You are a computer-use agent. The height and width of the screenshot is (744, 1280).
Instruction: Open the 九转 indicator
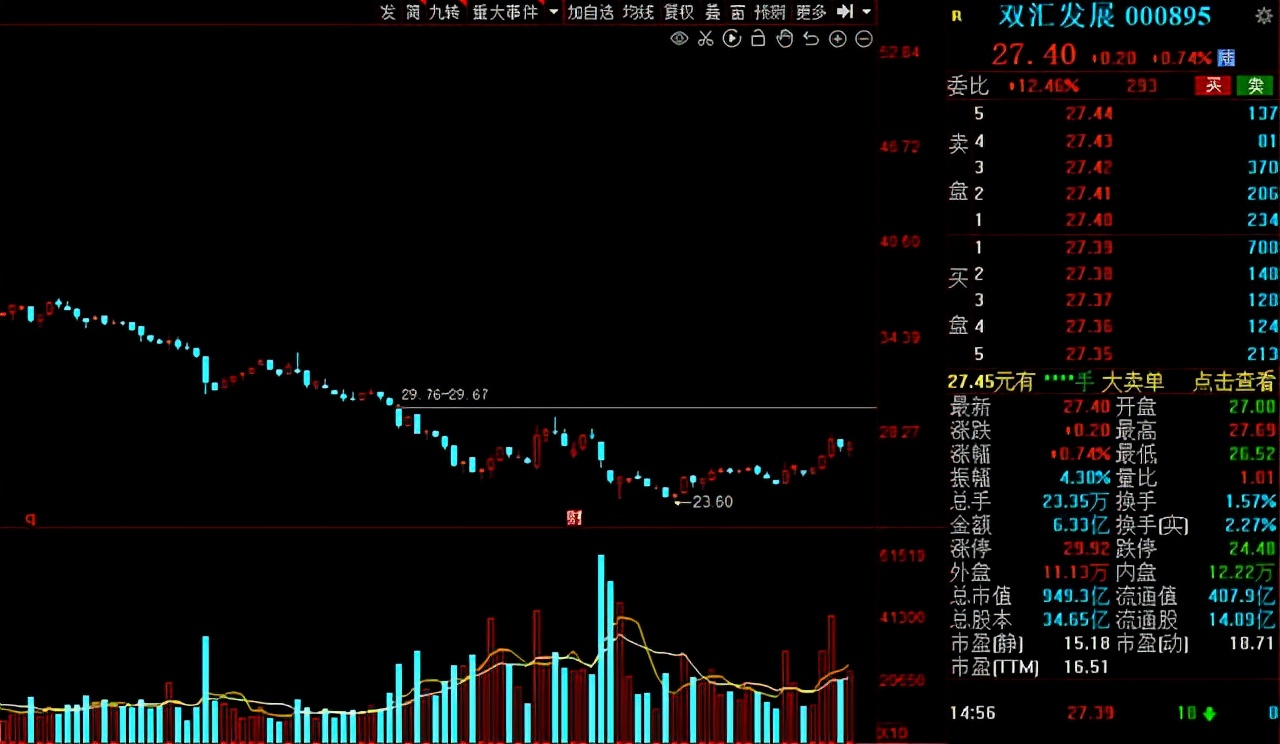(x=445, y=12)
